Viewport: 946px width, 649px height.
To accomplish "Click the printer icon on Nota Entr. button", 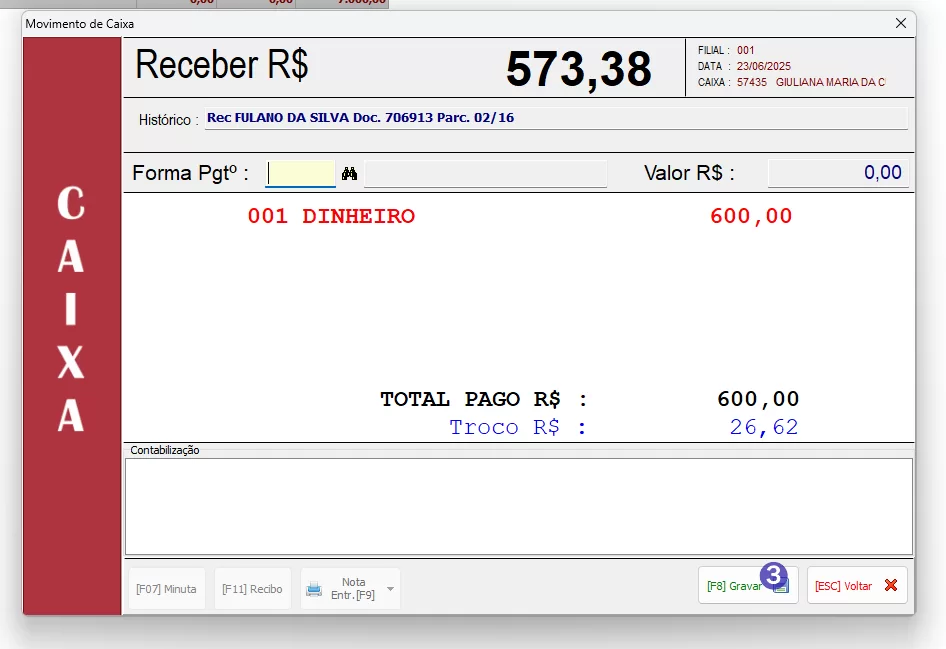I will (x=314, y=589).
